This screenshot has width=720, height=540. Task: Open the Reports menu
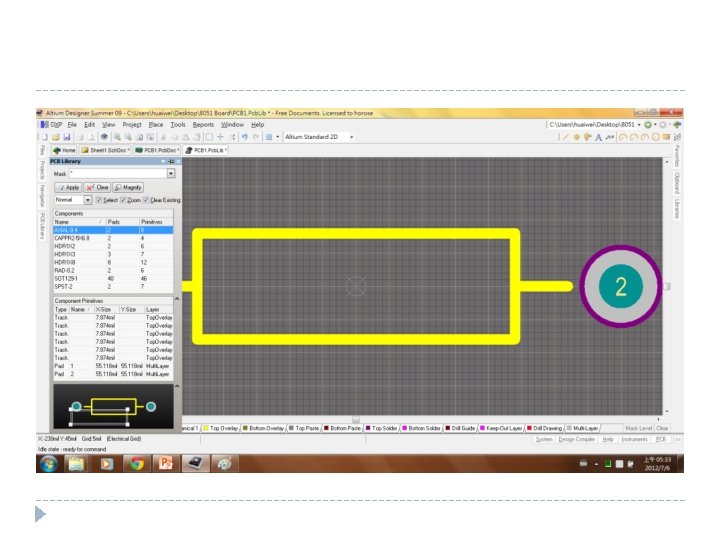point(203,124)
